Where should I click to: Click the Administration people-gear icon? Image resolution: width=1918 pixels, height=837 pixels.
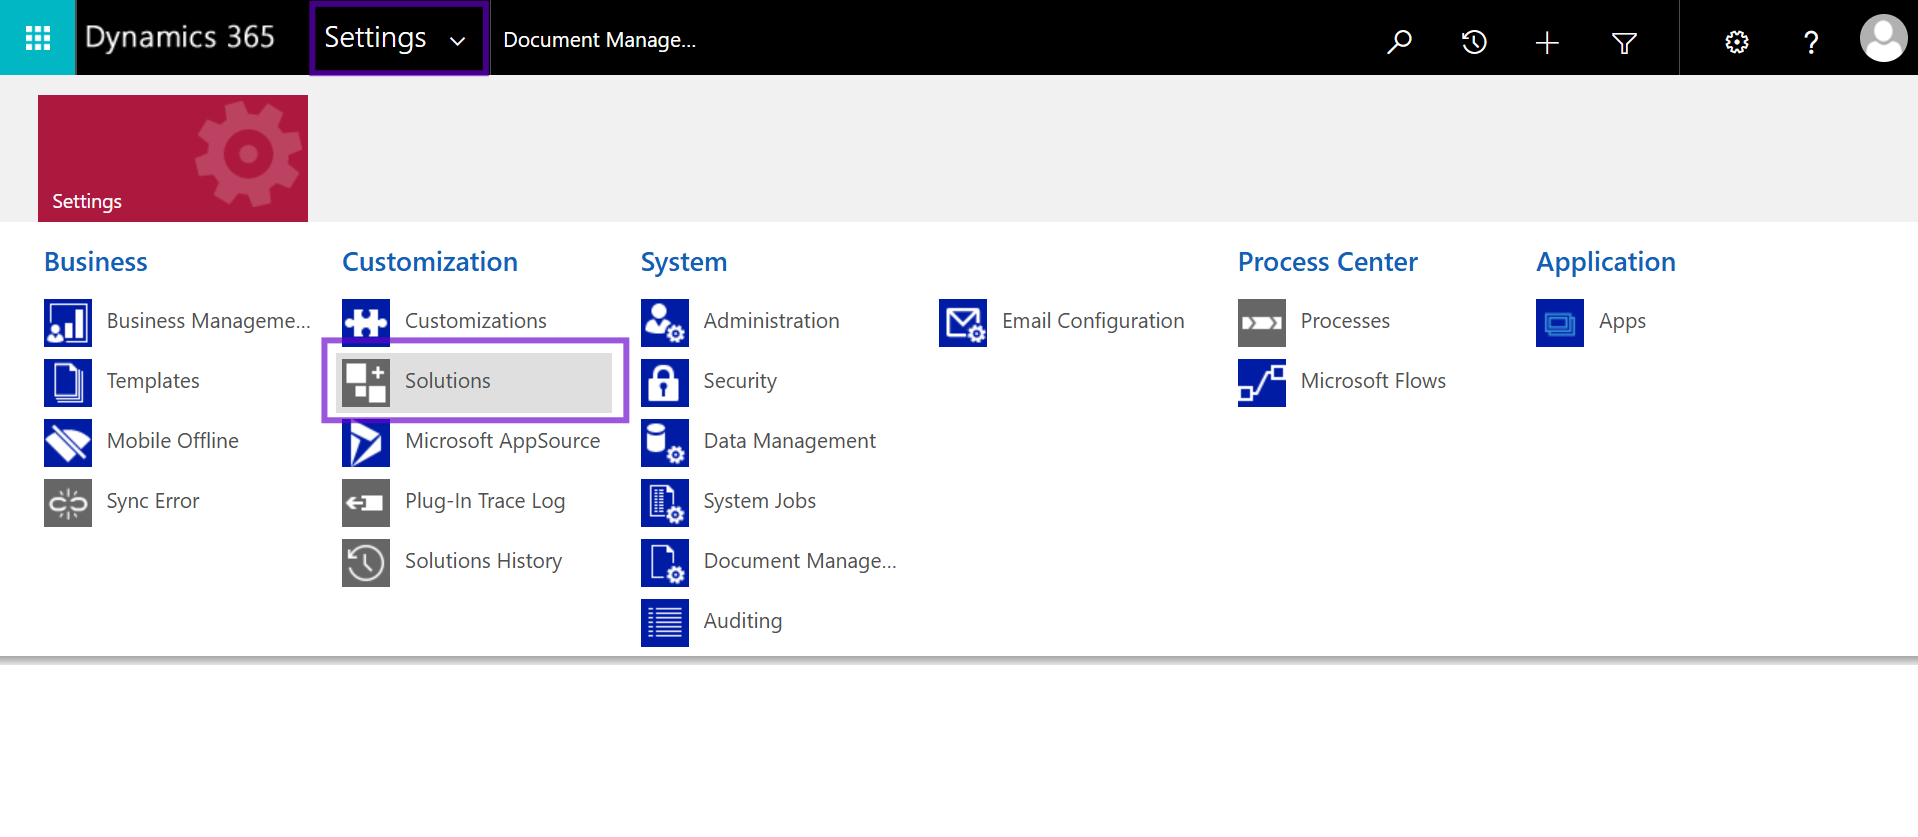point(665,322)
